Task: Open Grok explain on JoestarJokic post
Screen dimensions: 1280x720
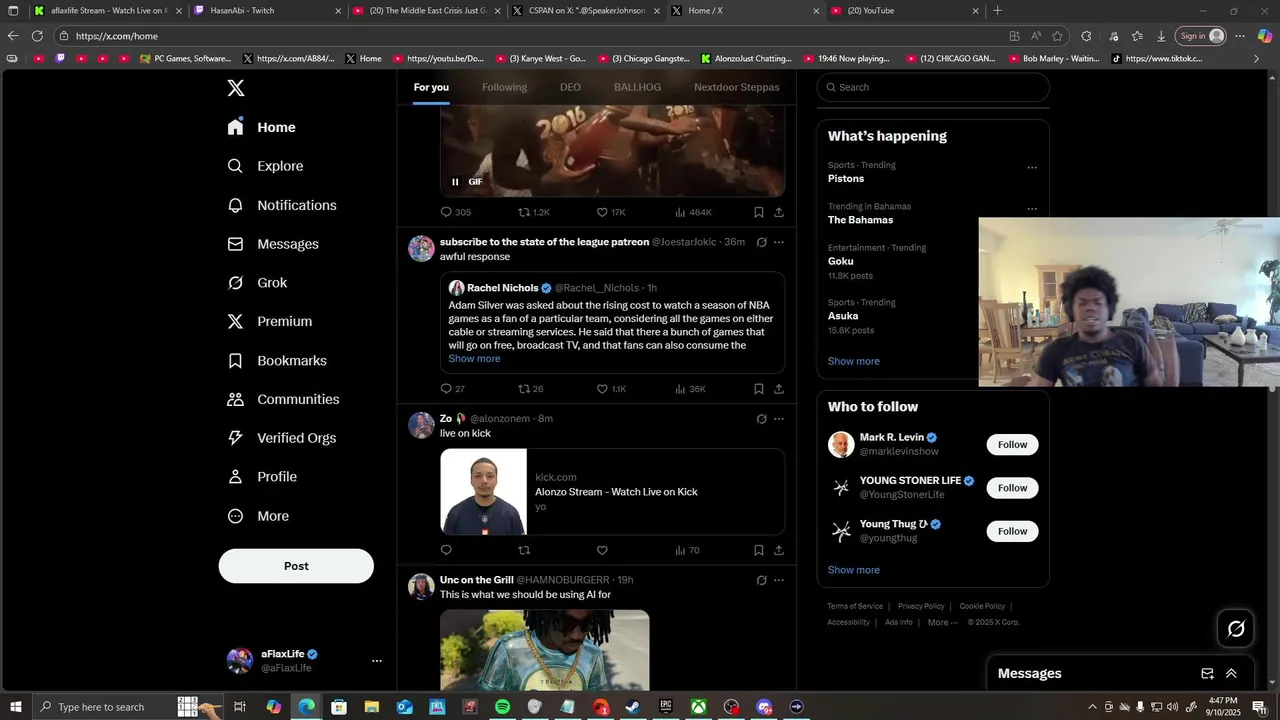Action: [761, 242]
